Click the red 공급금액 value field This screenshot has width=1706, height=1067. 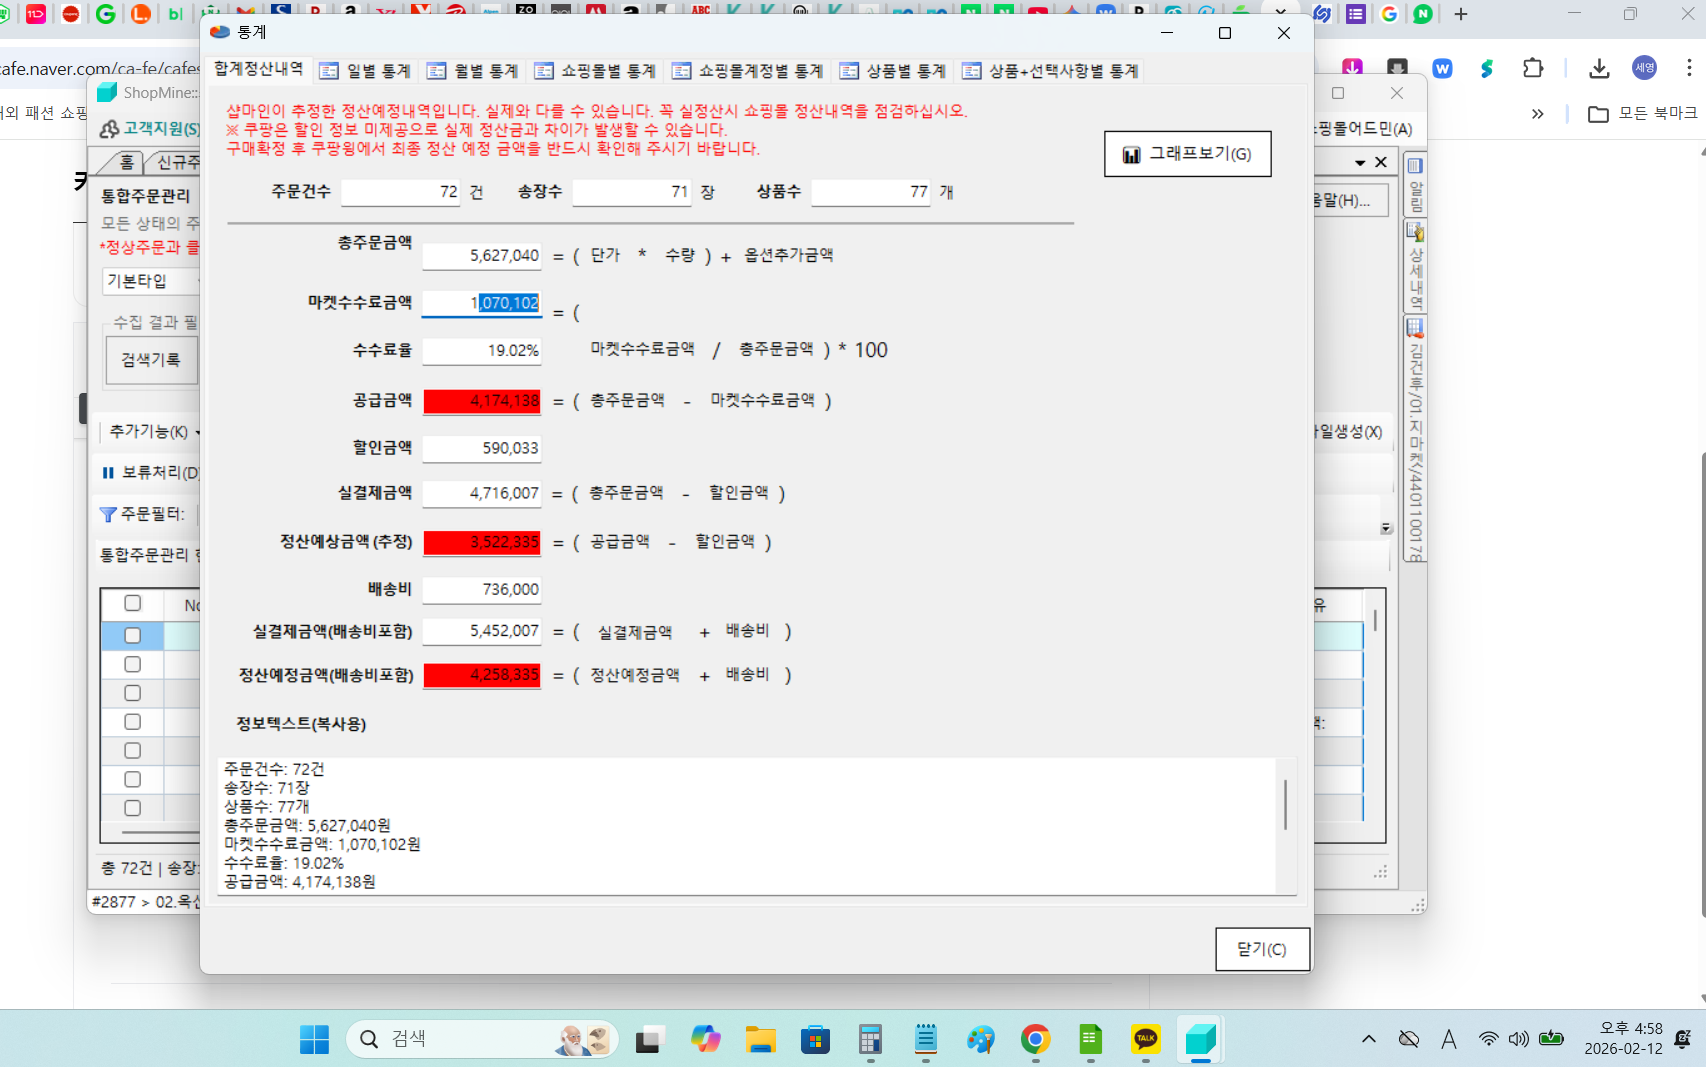tap(482, 401)
